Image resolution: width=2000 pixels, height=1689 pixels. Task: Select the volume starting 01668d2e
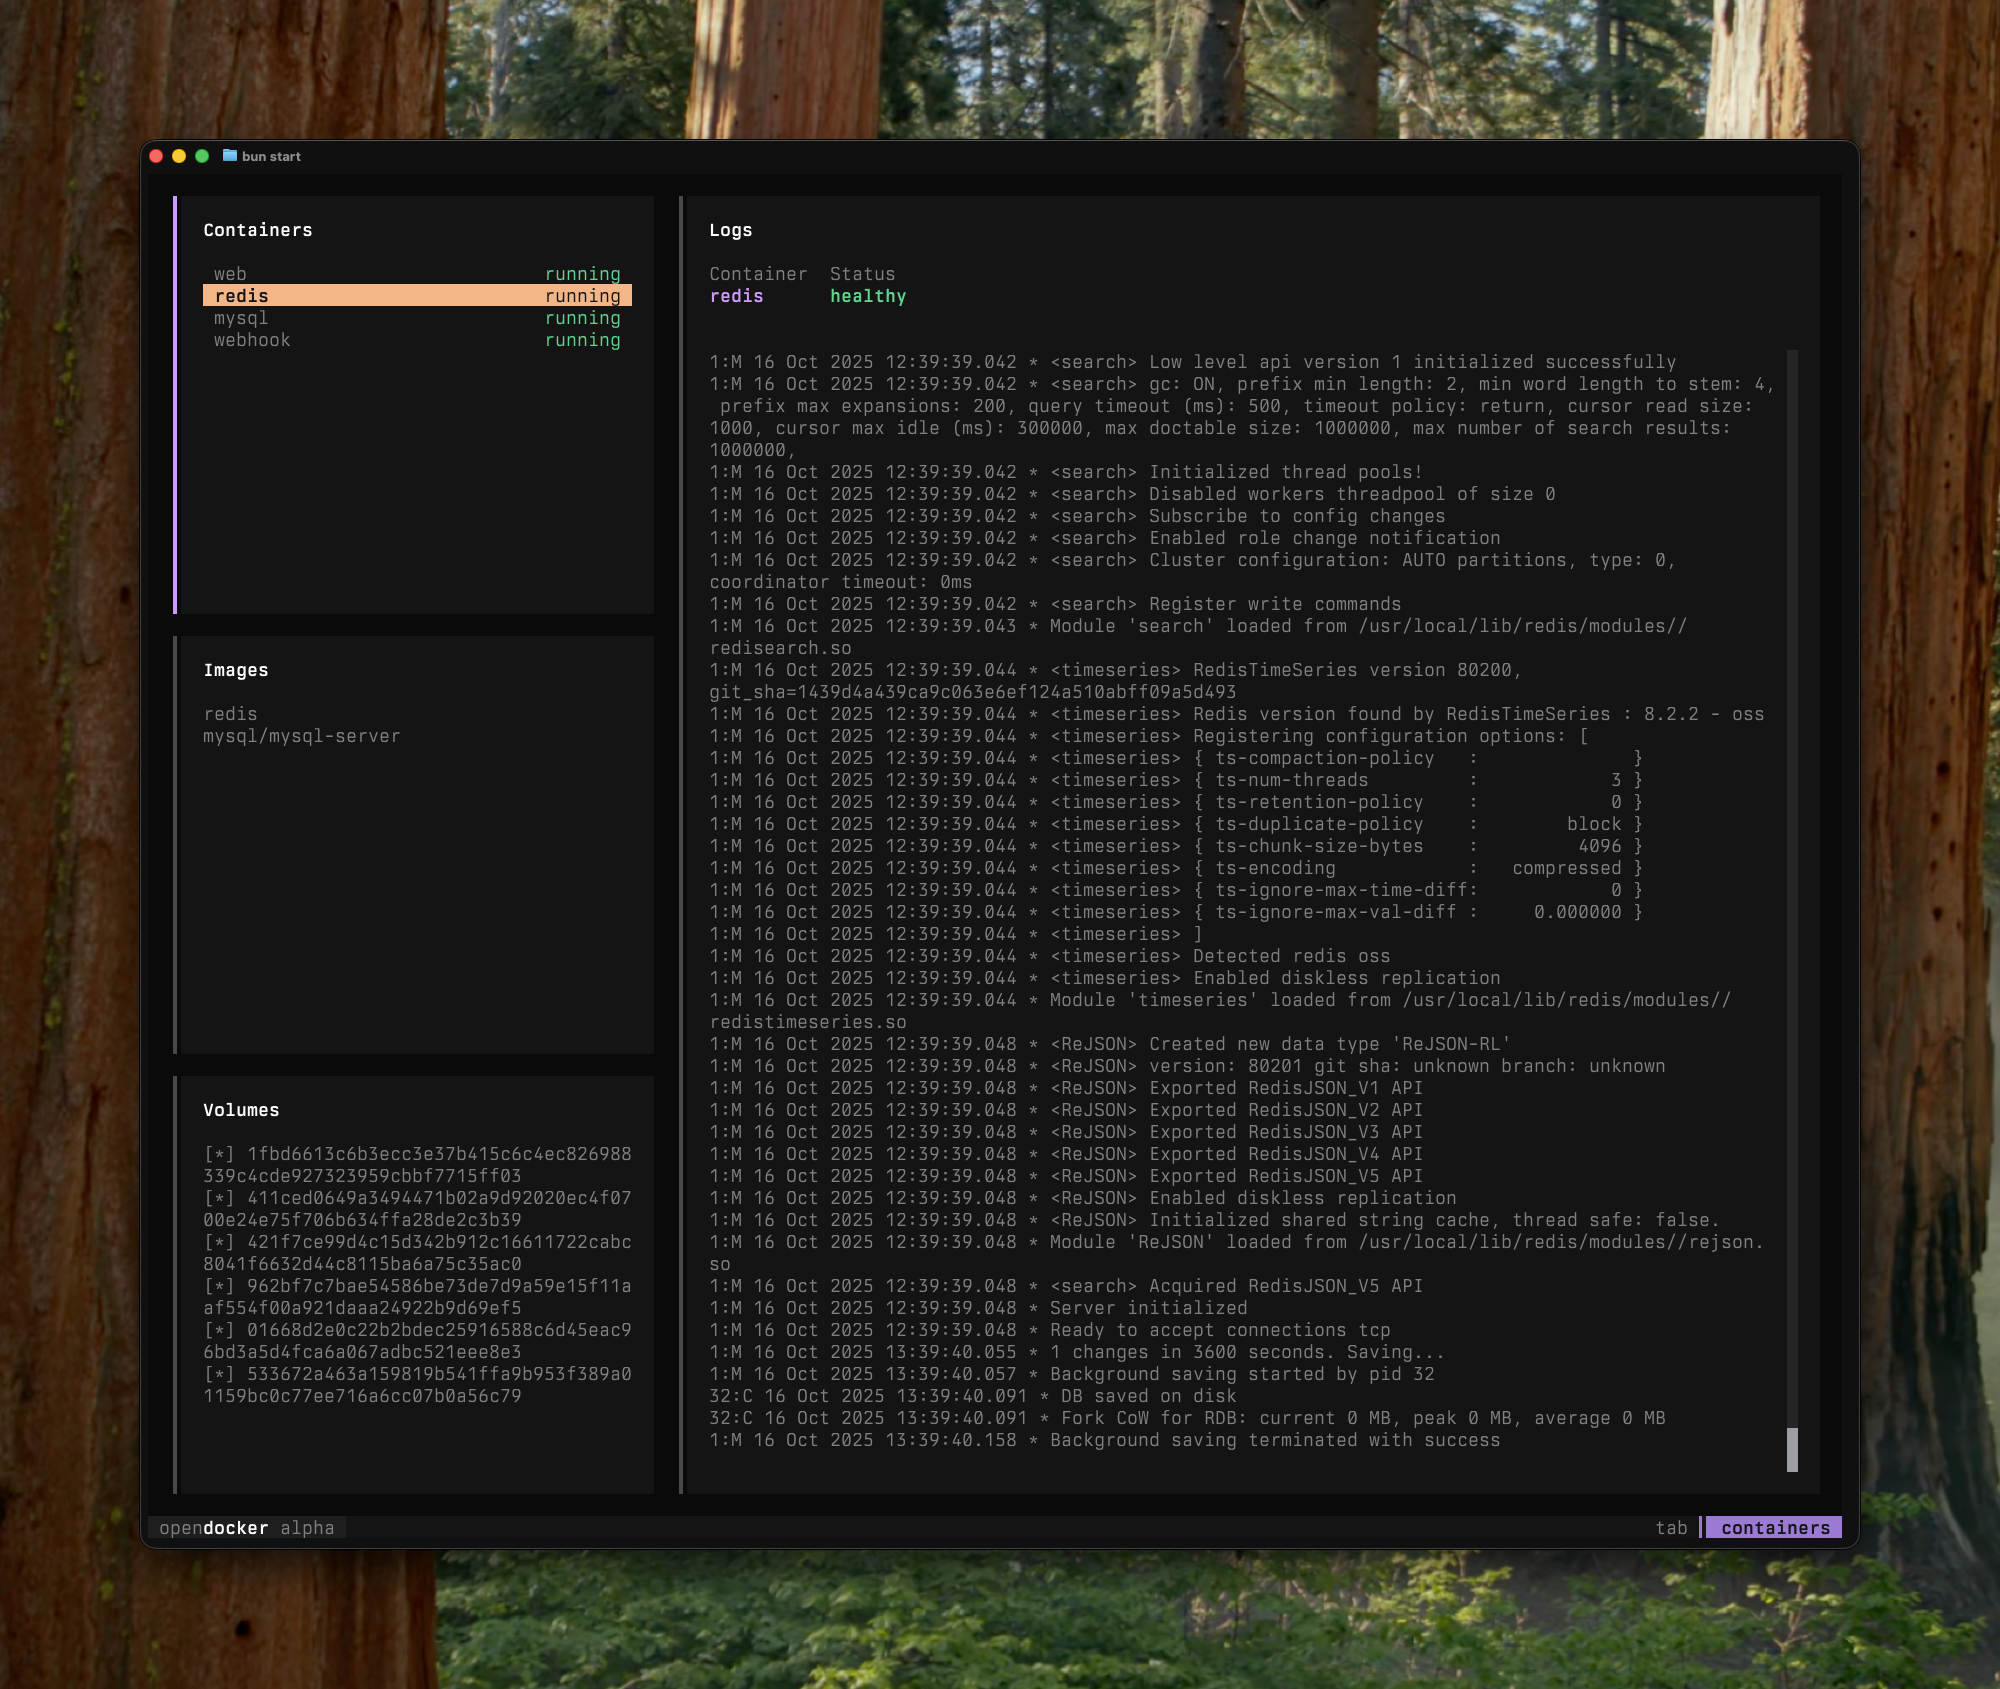[438, 1330]
